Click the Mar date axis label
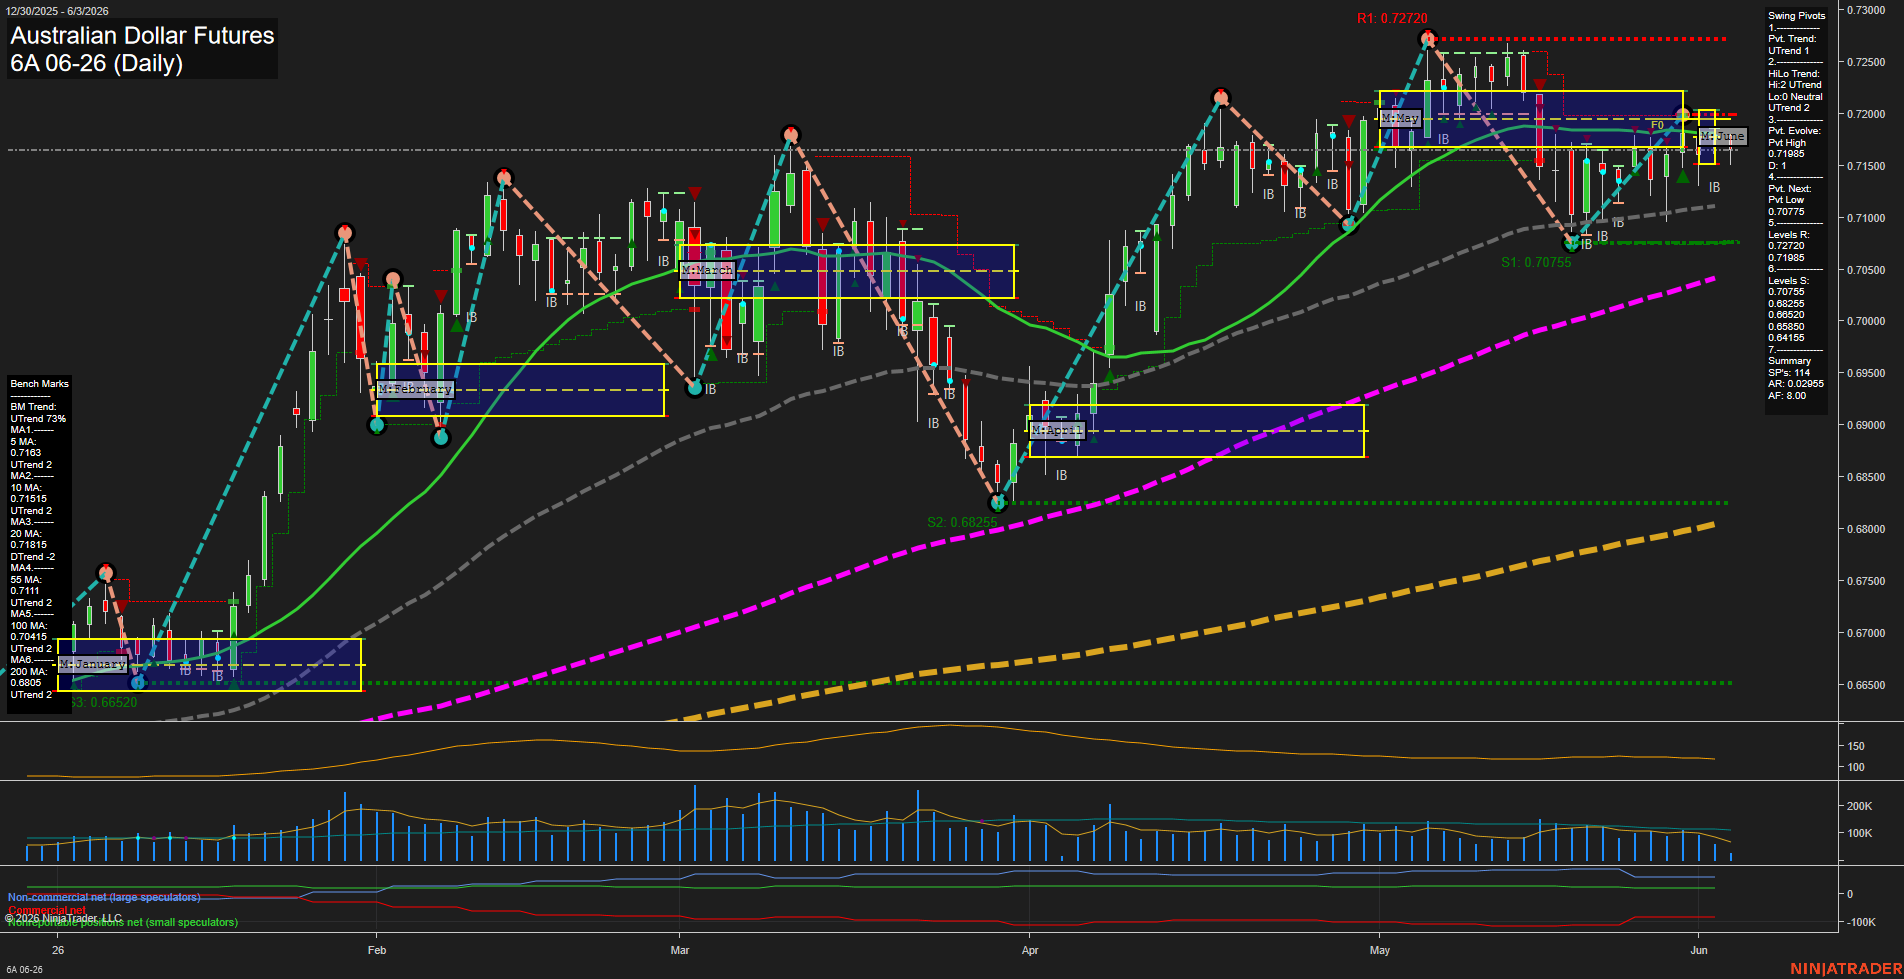This screenshot has width=1904, height=979. coord(680,950)
